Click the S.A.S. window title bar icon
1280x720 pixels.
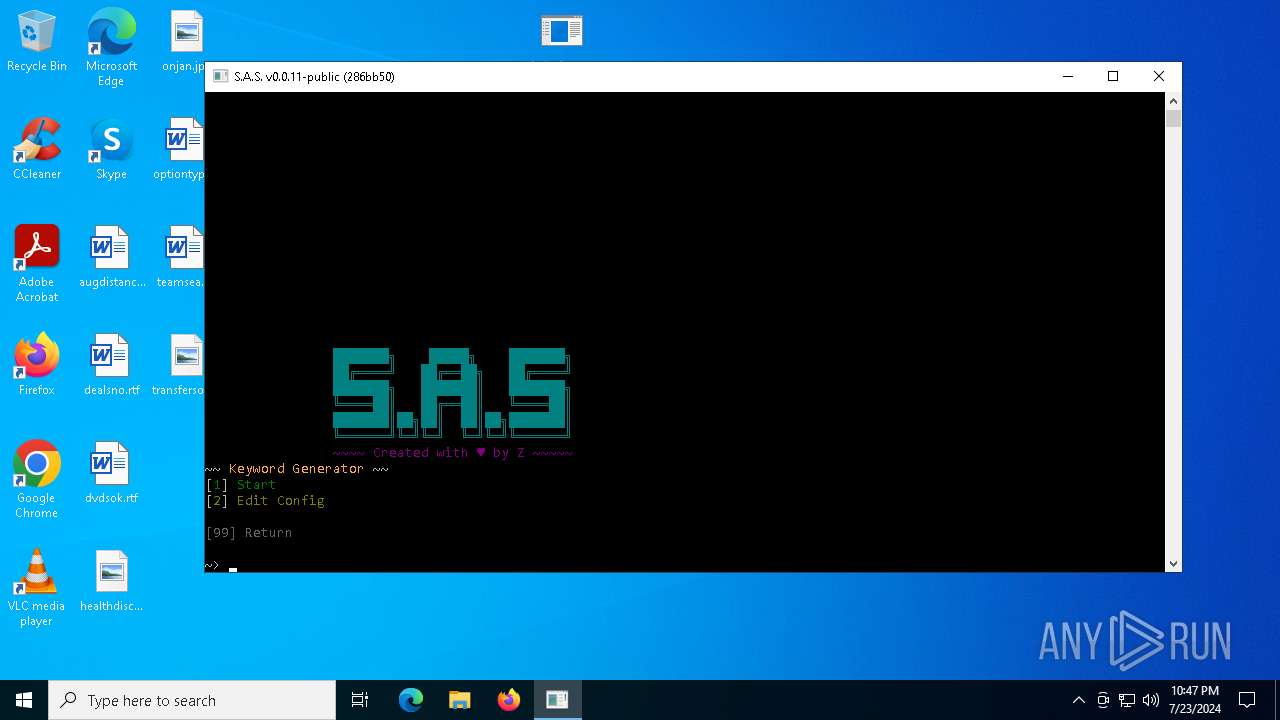tap(221, 76)
